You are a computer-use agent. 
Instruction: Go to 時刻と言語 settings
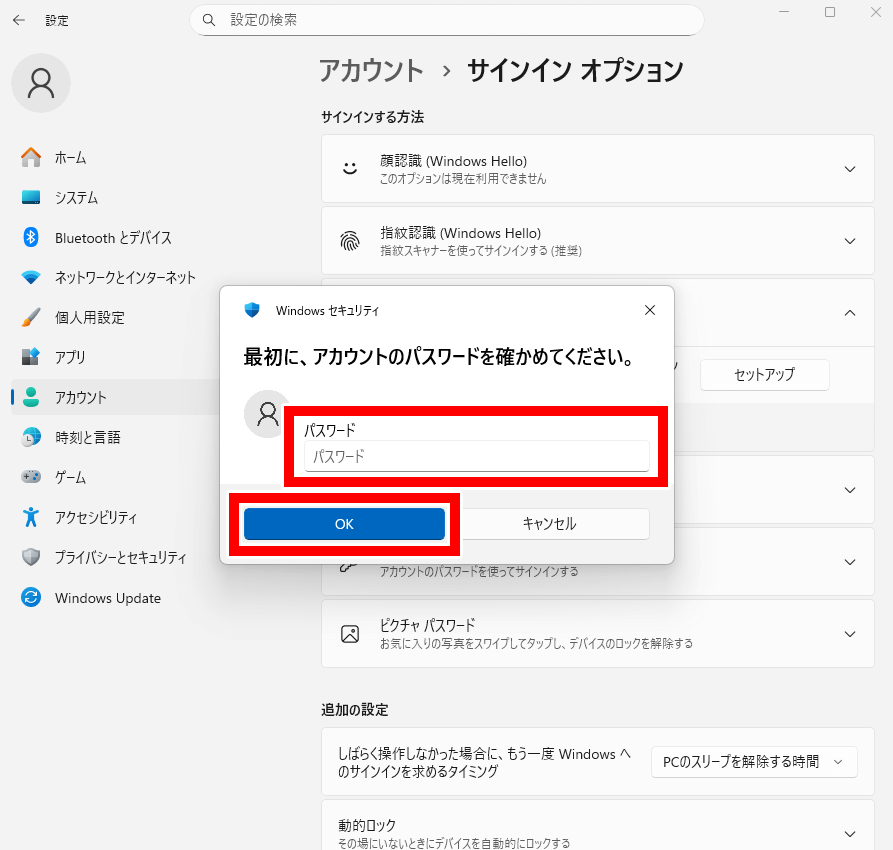pyautogui.click(x=87, y=438)
